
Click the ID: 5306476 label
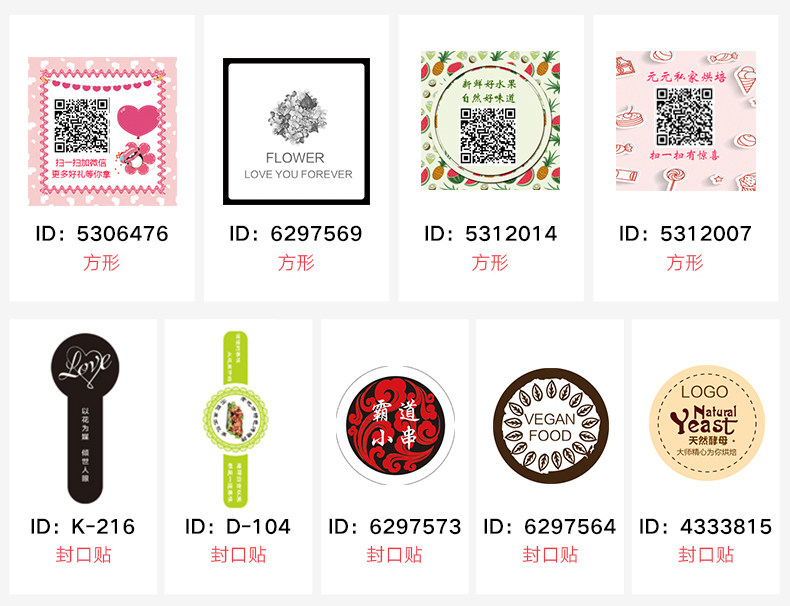(x=102, y=234)
